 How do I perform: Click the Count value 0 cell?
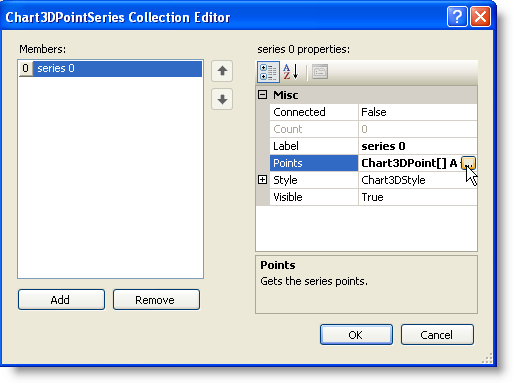pyautogui.click(x=418, y=129)
